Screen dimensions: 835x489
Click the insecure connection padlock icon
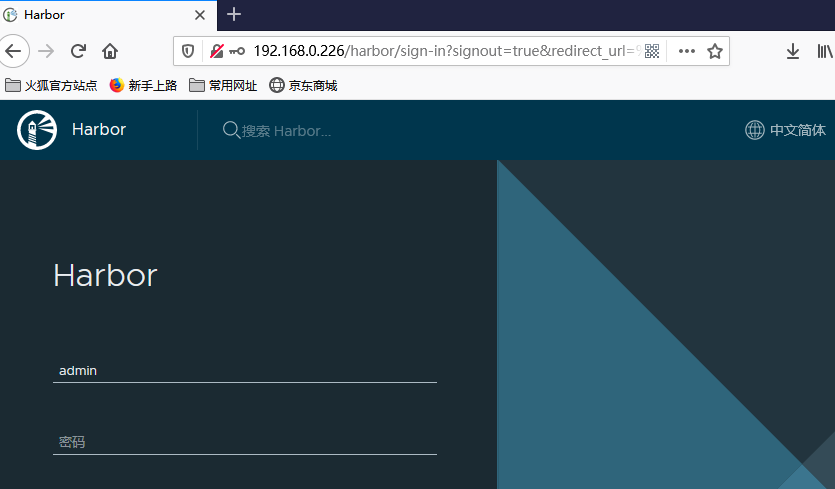[216, 51]
